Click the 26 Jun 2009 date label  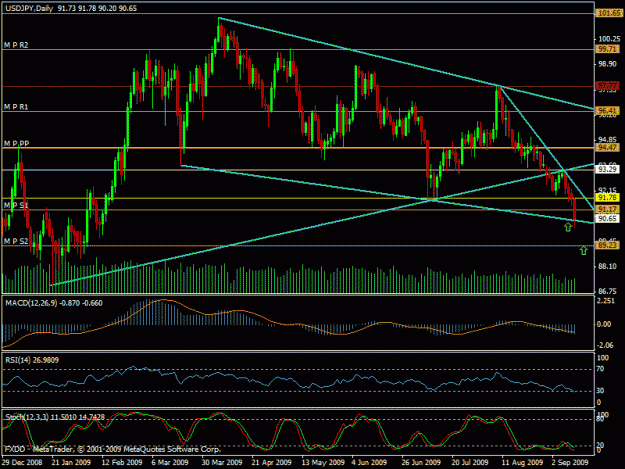coord(421,462)
